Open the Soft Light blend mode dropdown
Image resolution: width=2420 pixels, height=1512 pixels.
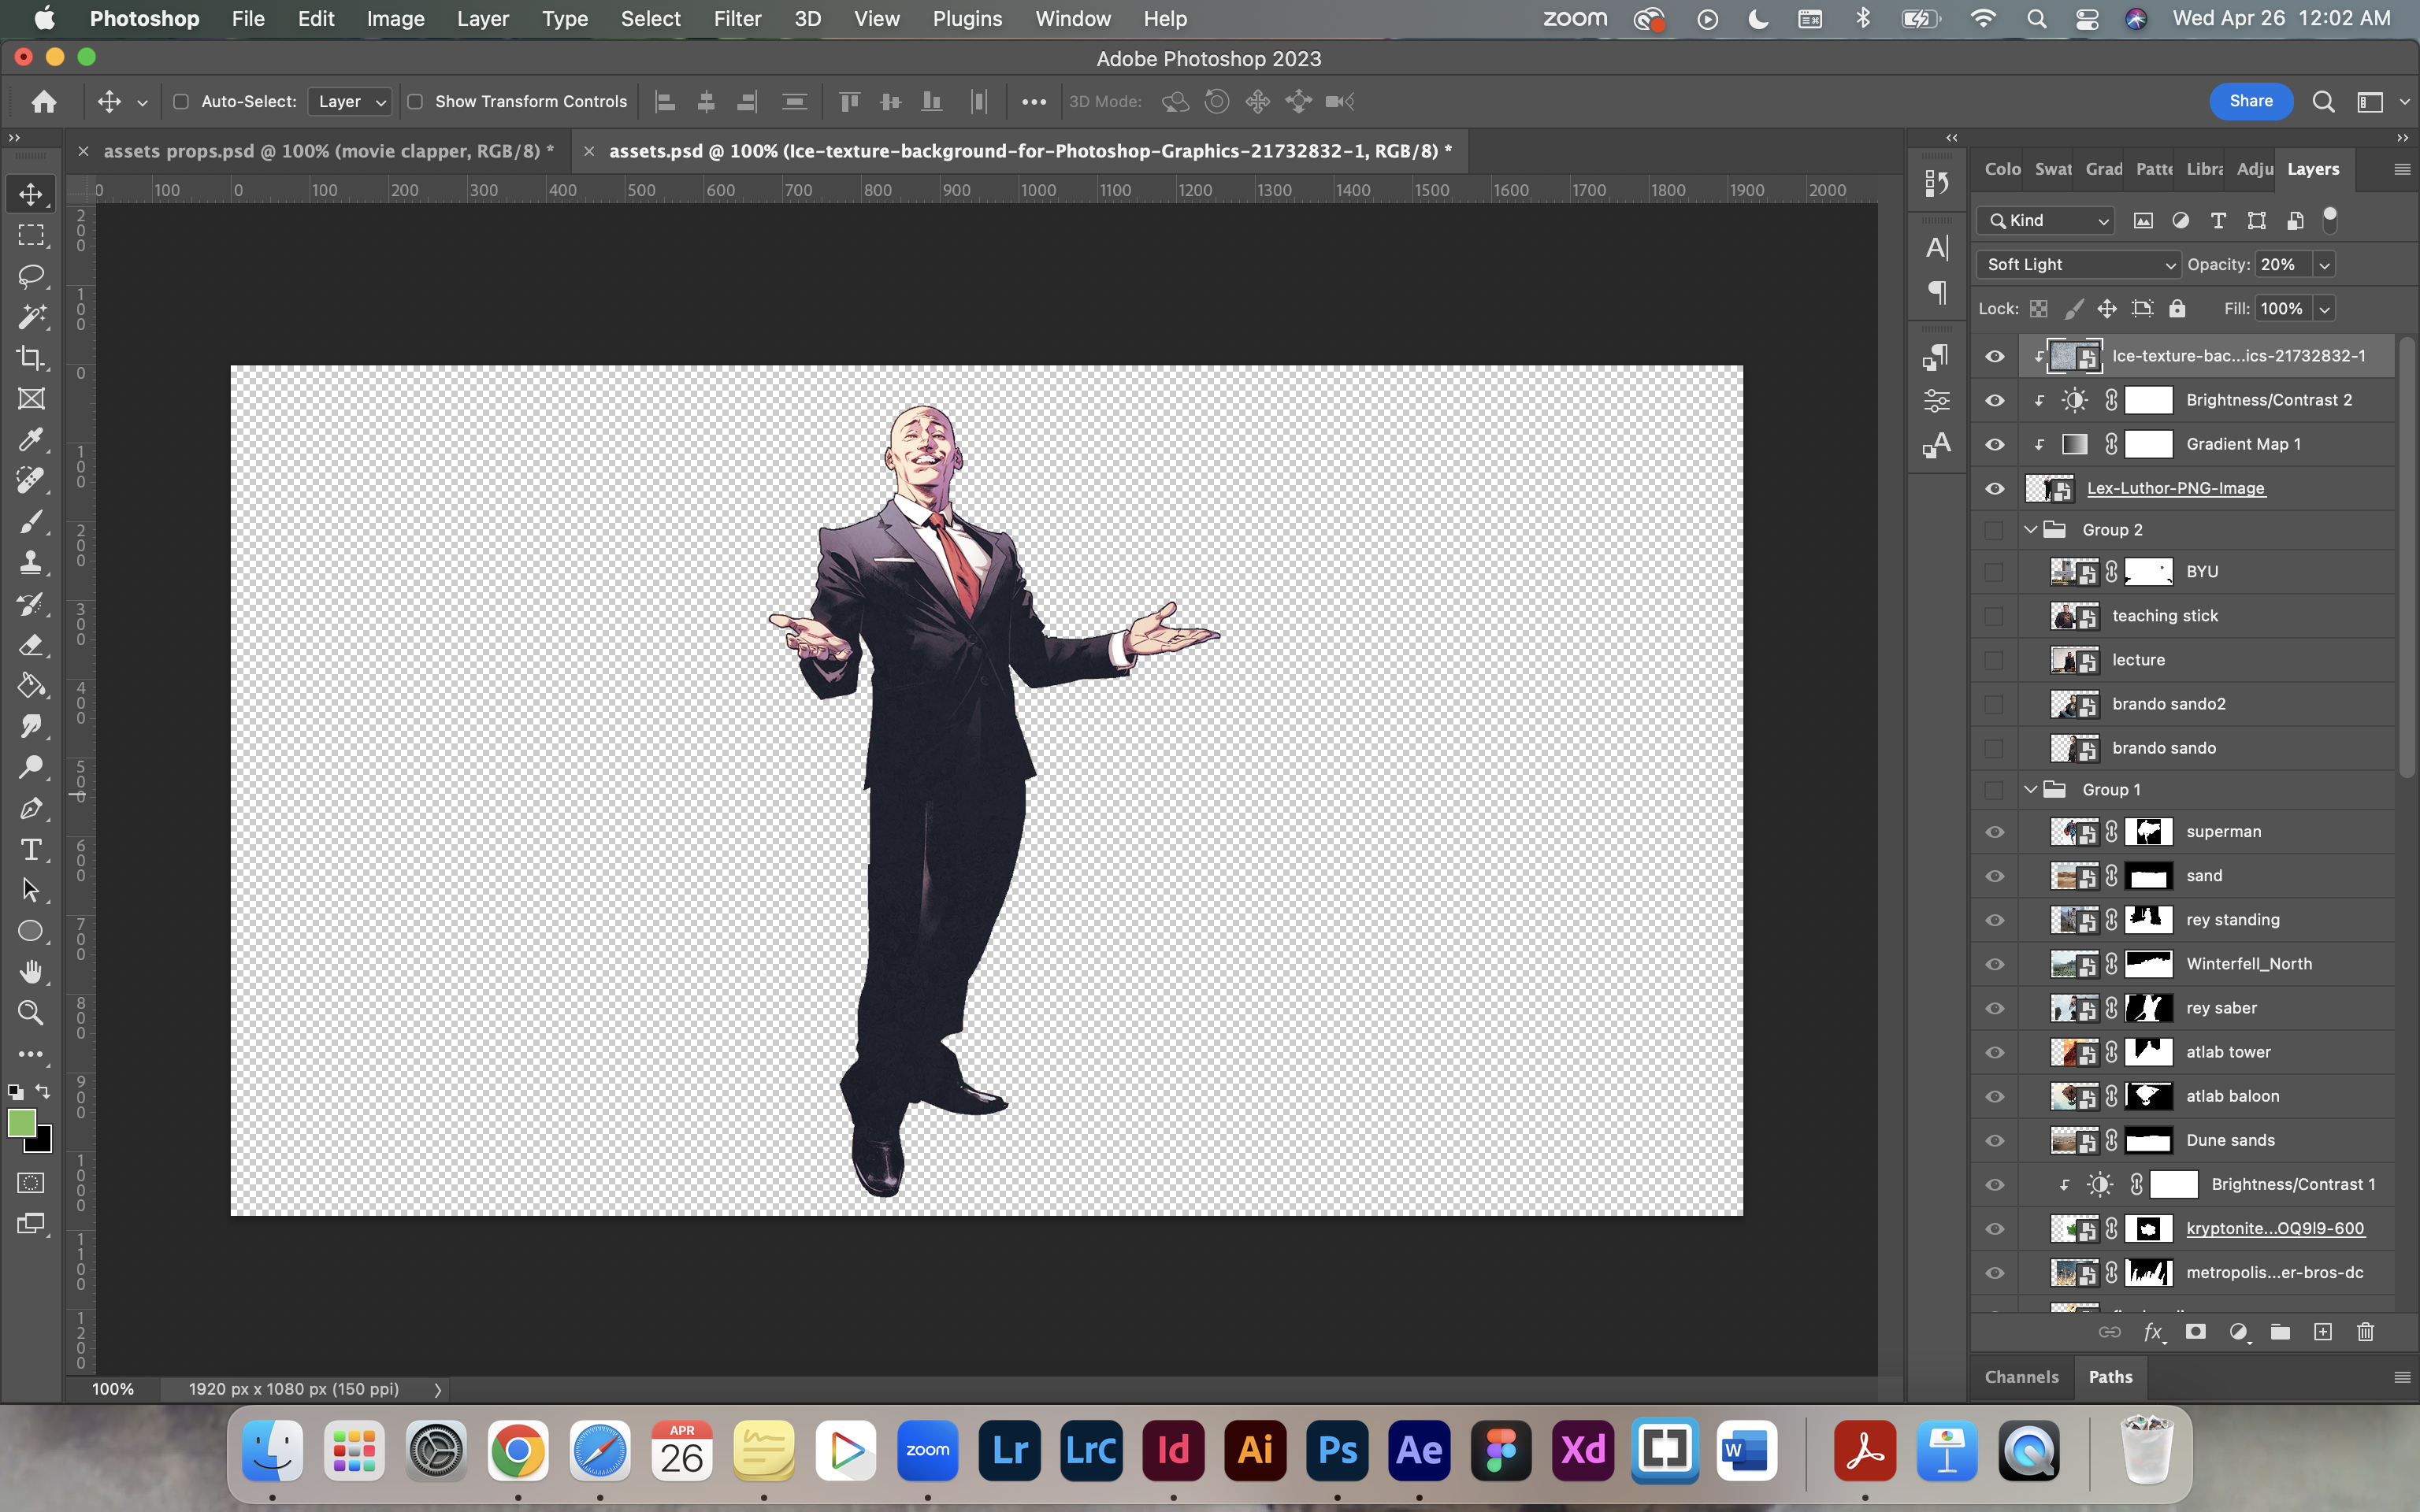(2078, 264)
